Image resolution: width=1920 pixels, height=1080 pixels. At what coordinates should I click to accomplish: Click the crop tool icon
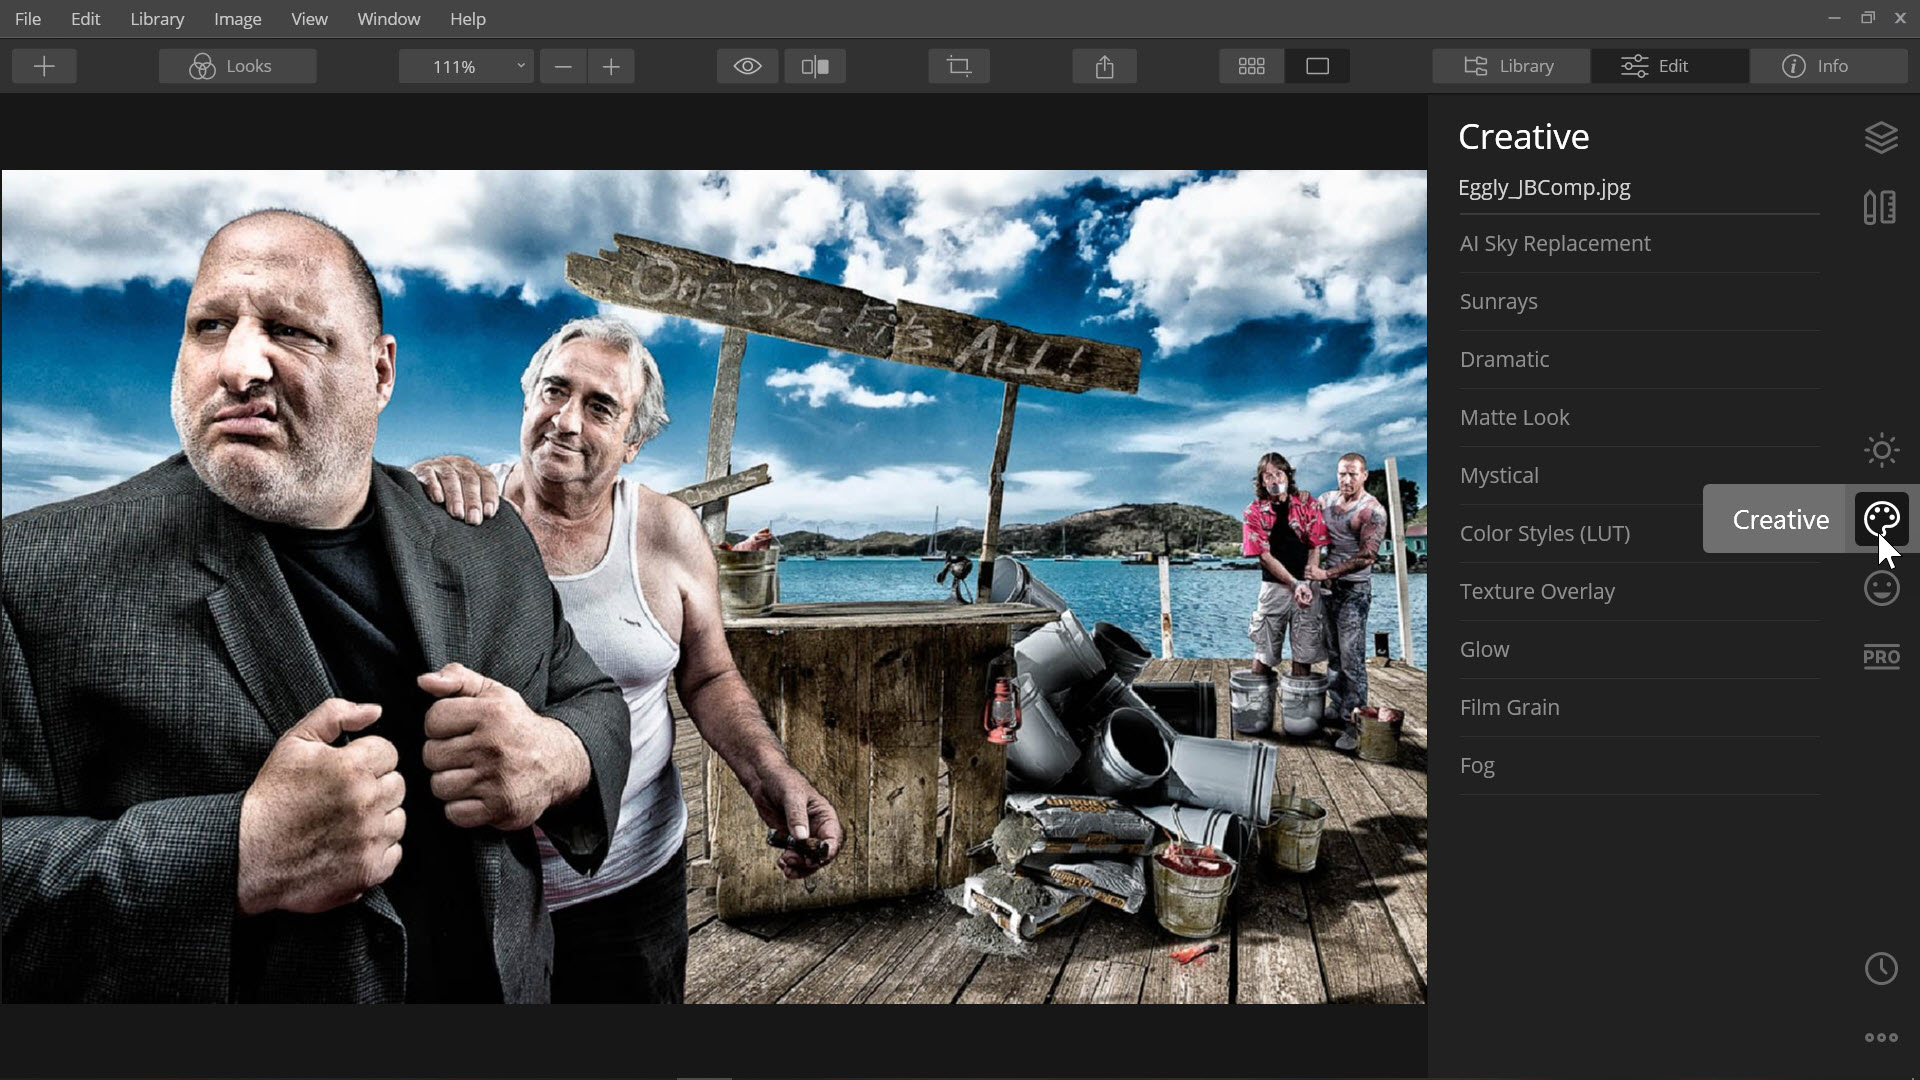[x=959, y=66]
